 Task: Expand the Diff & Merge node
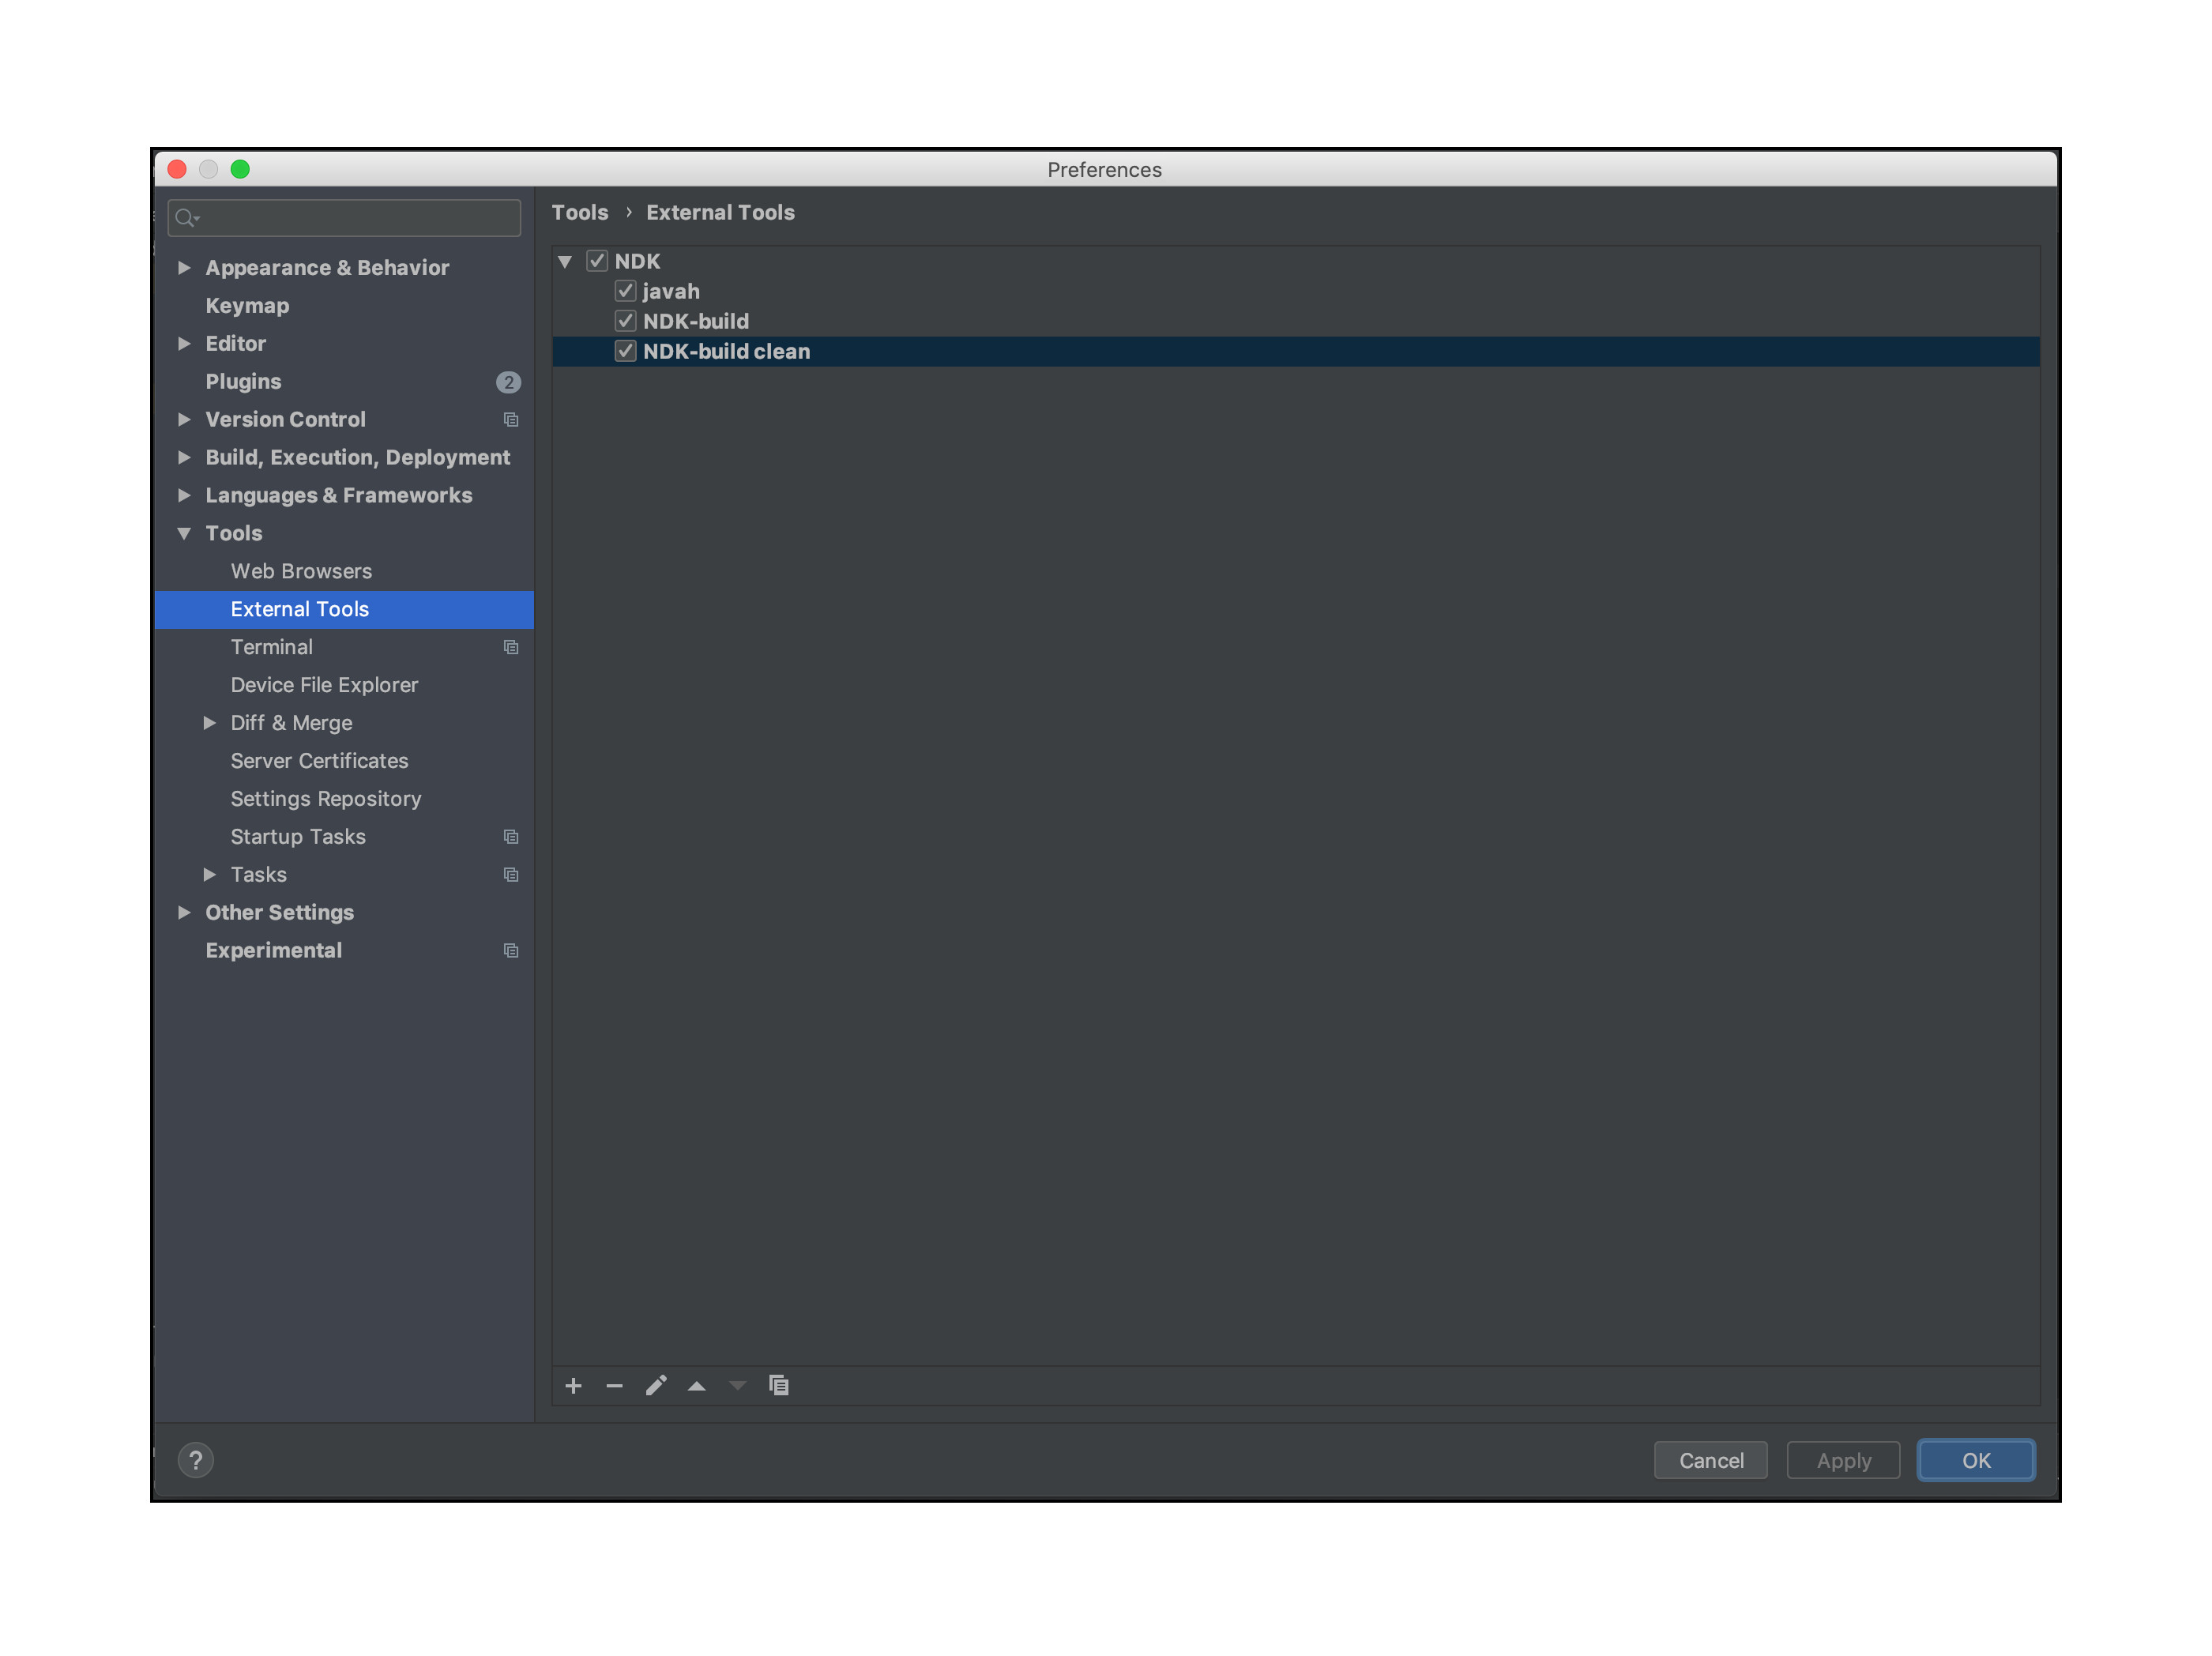point(210,723)
